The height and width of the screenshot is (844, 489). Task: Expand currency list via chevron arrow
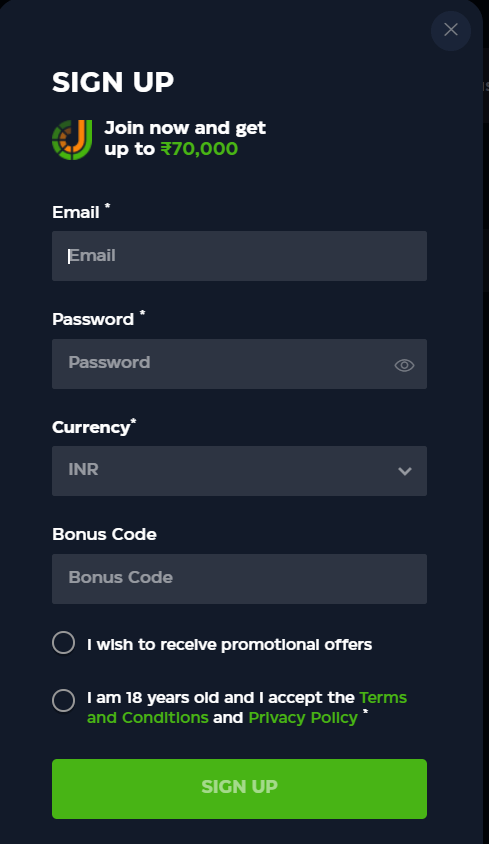(404, 471)
